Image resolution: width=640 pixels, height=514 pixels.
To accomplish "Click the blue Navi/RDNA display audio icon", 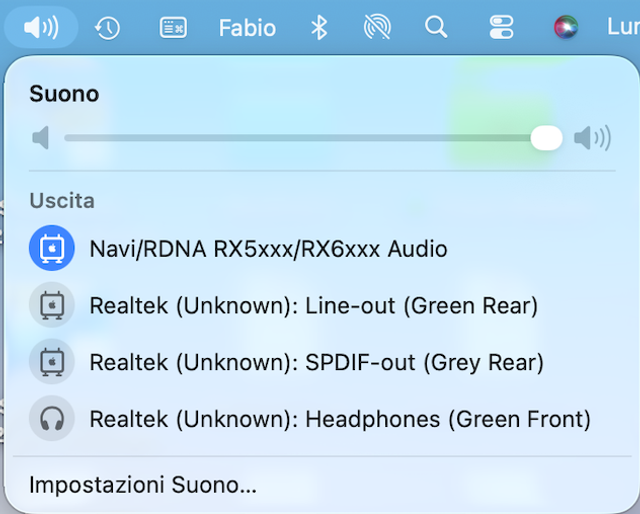I will pos(52,248).
